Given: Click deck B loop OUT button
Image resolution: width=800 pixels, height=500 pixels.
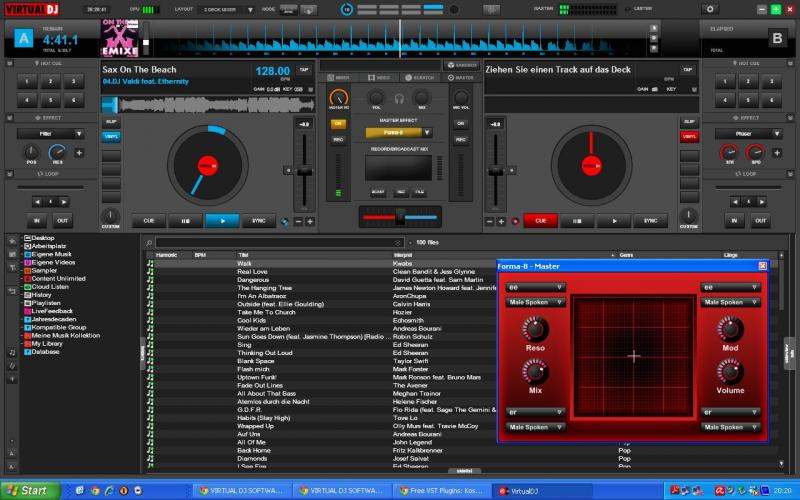Looking at the screenshot, I should pos(760,221).
